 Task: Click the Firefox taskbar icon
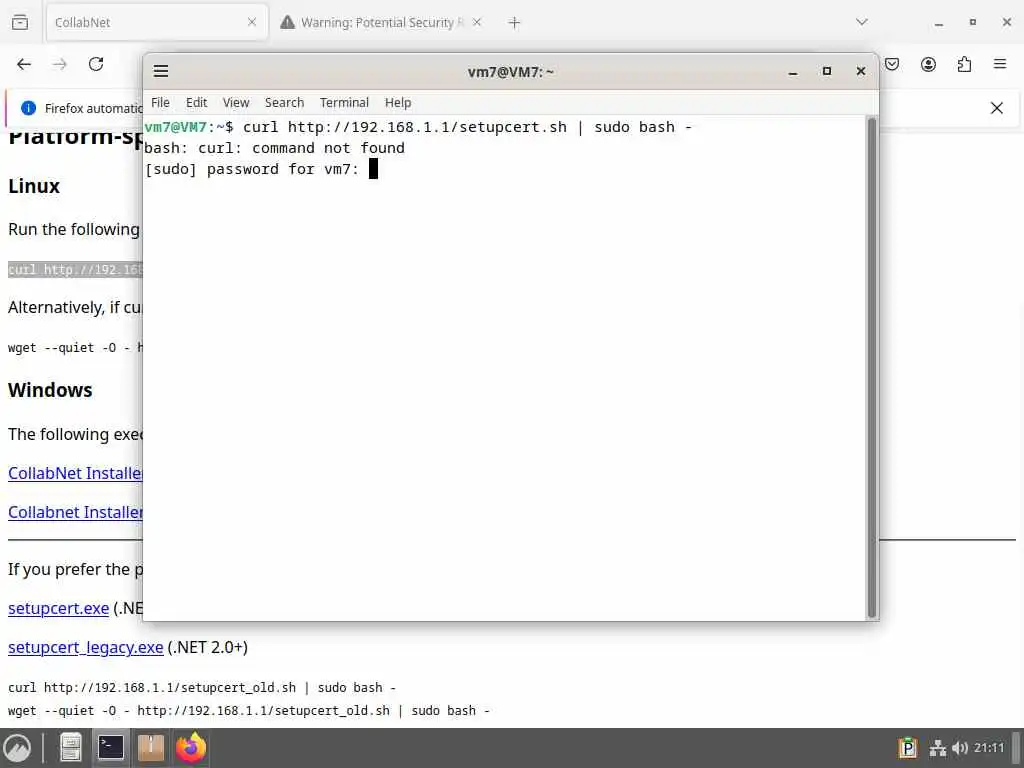pyautogui.click(x=191, y=748)
